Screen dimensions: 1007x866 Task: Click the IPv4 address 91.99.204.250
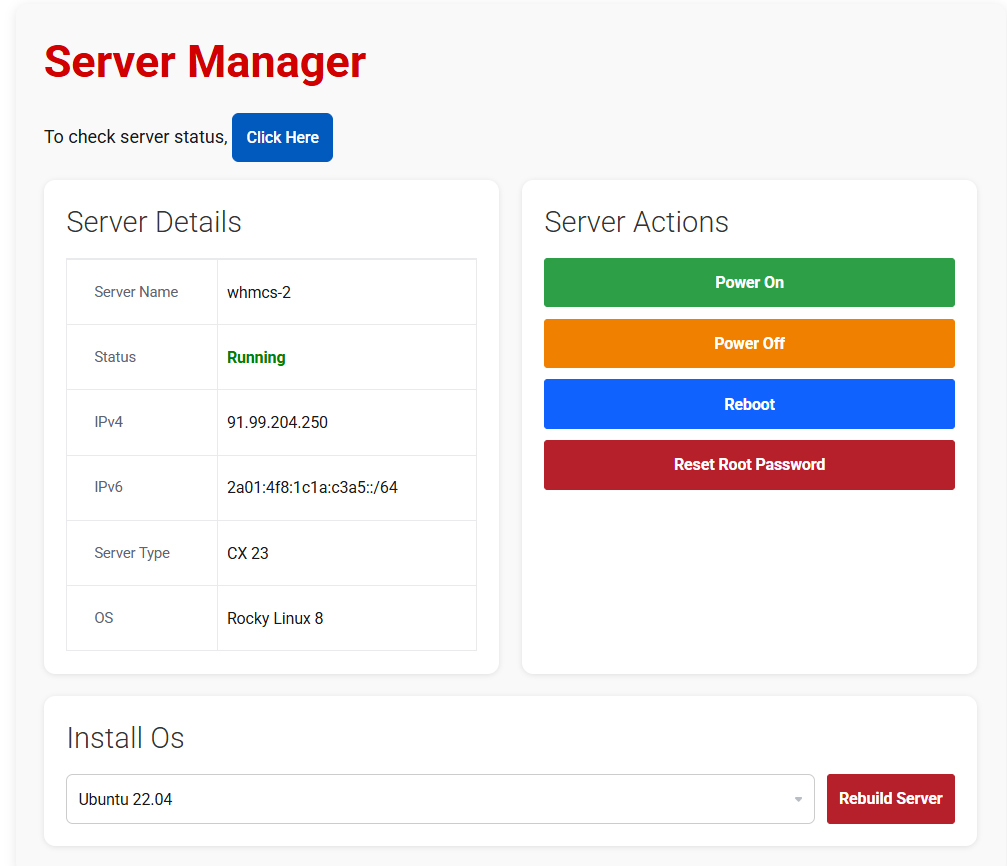pos(277,422)
